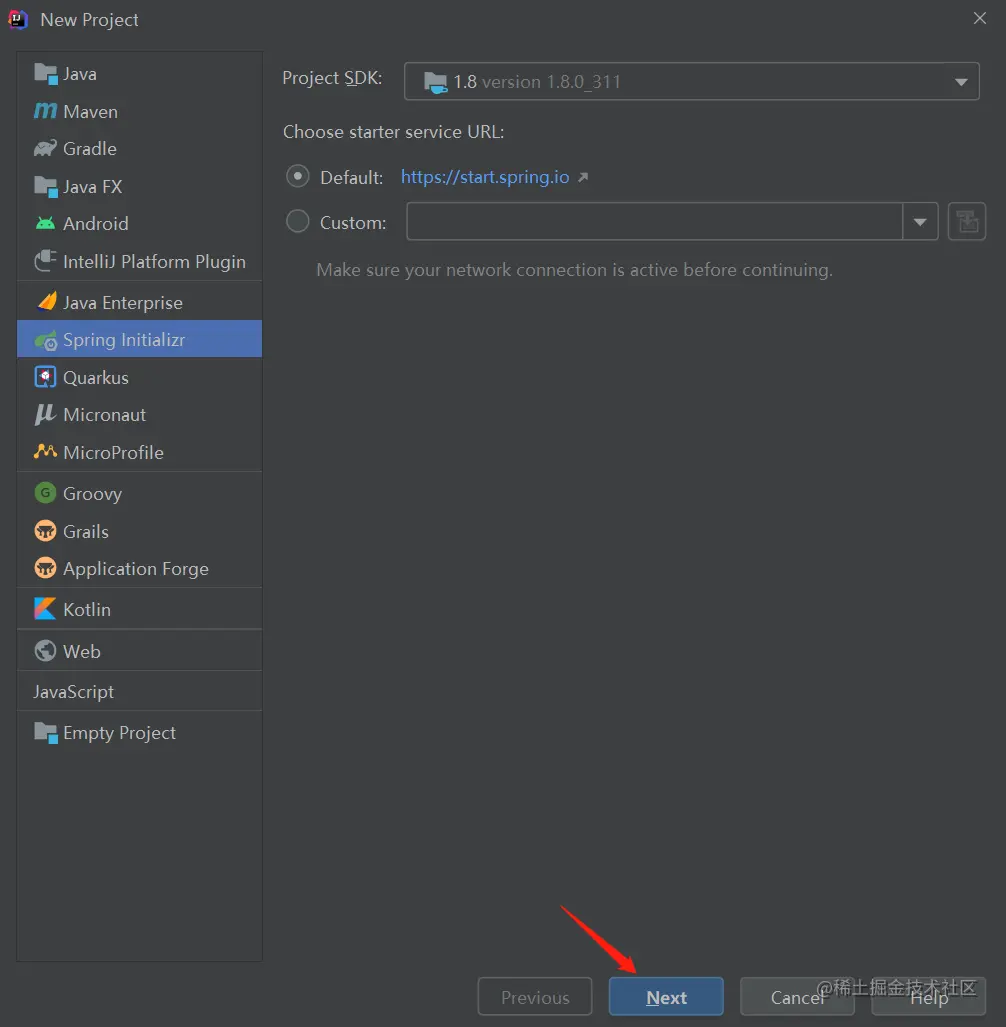
Task: Click the Spring Initializr icon
Action: tap(46, 341)
